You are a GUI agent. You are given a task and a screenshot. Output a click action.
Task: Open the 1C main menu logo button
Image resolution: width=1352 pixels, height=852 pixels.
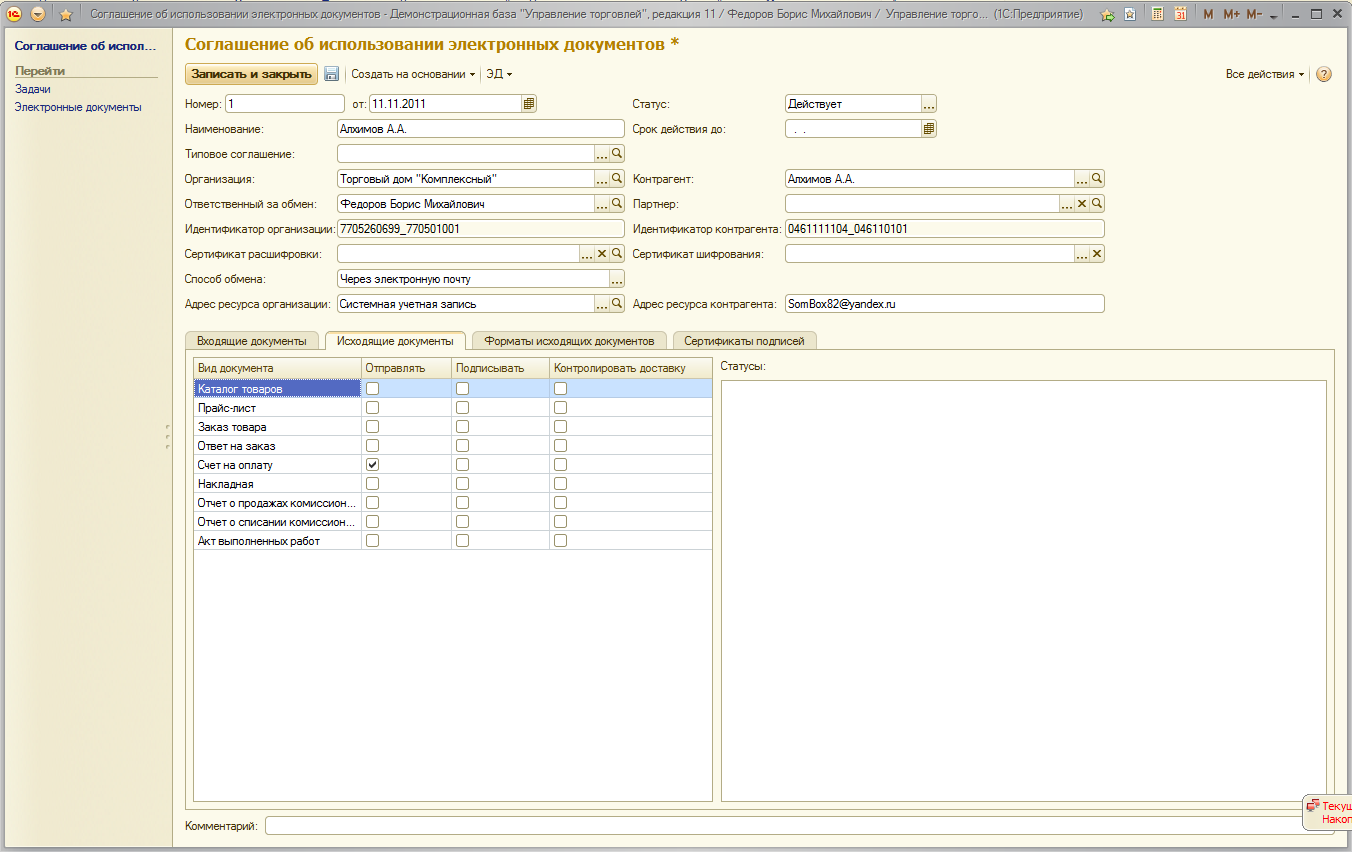pyautogui.click(x=15, y=15)
